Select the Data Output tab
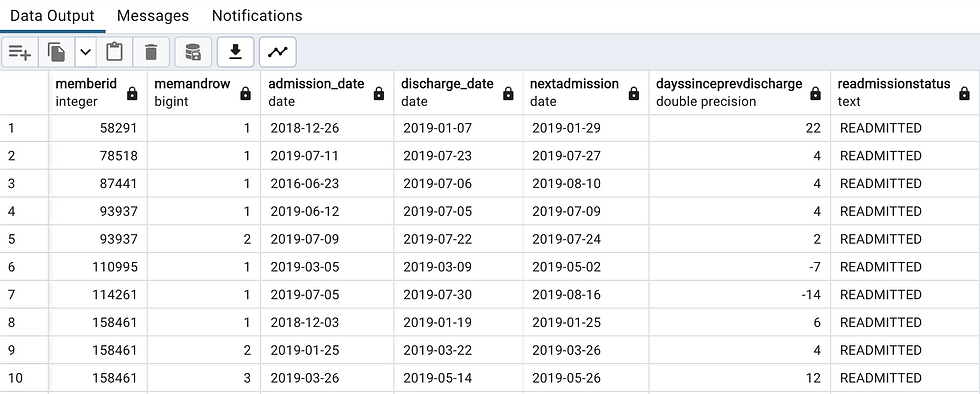The height and width of the screenshot is (394, 980). point(52,16)
